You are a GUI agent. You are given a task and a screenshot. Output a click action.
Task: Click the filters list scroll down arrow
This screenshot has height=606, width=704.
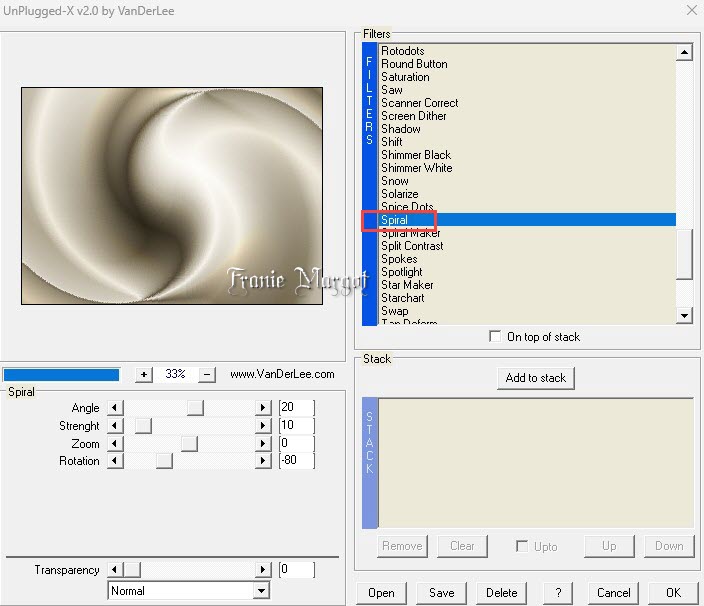click(684, 316)
